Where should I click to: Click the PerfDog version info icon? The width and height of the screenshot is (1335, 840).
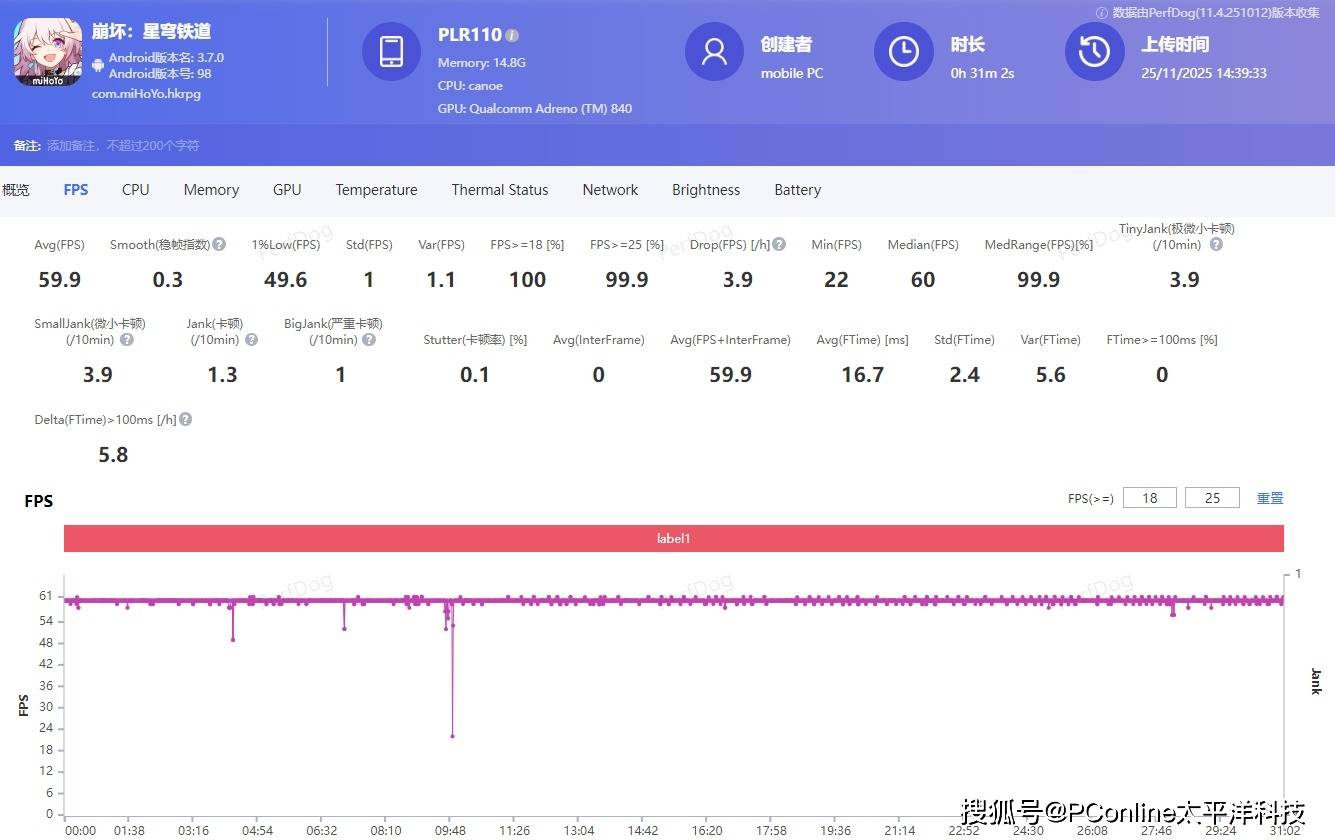tap(1101, 13)
